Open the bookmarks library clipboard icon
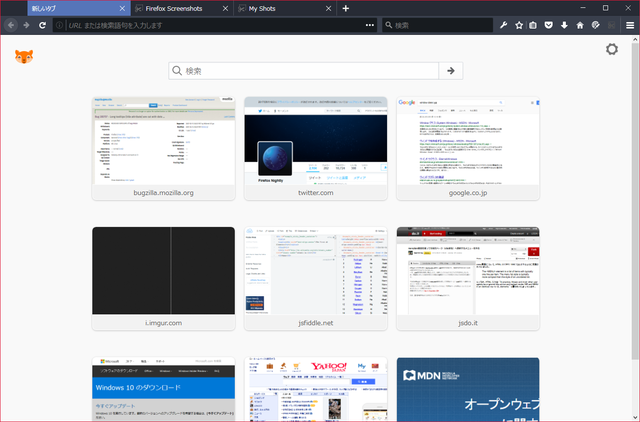640x422 pixels. coord(533,25)
